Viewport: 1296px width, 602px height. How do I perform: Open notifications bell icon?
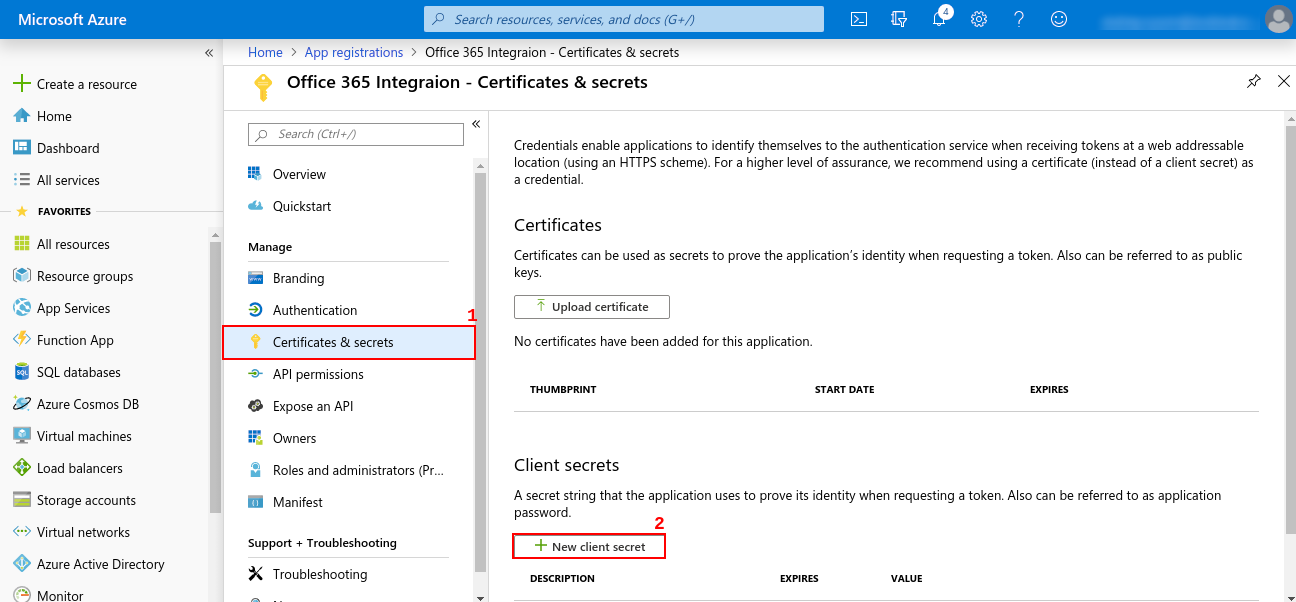(x=939, y=19)
